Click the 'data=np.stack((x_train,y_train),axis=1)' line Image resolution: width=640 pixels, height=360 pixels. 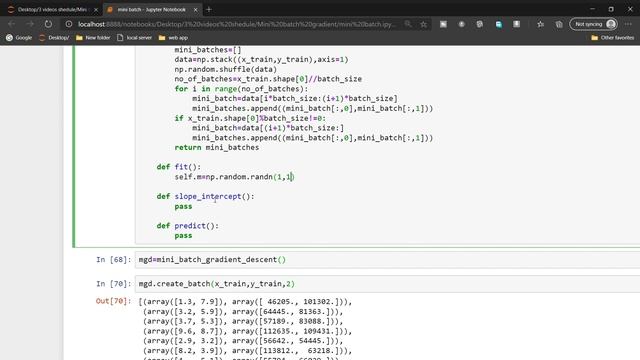coord(261,60)
